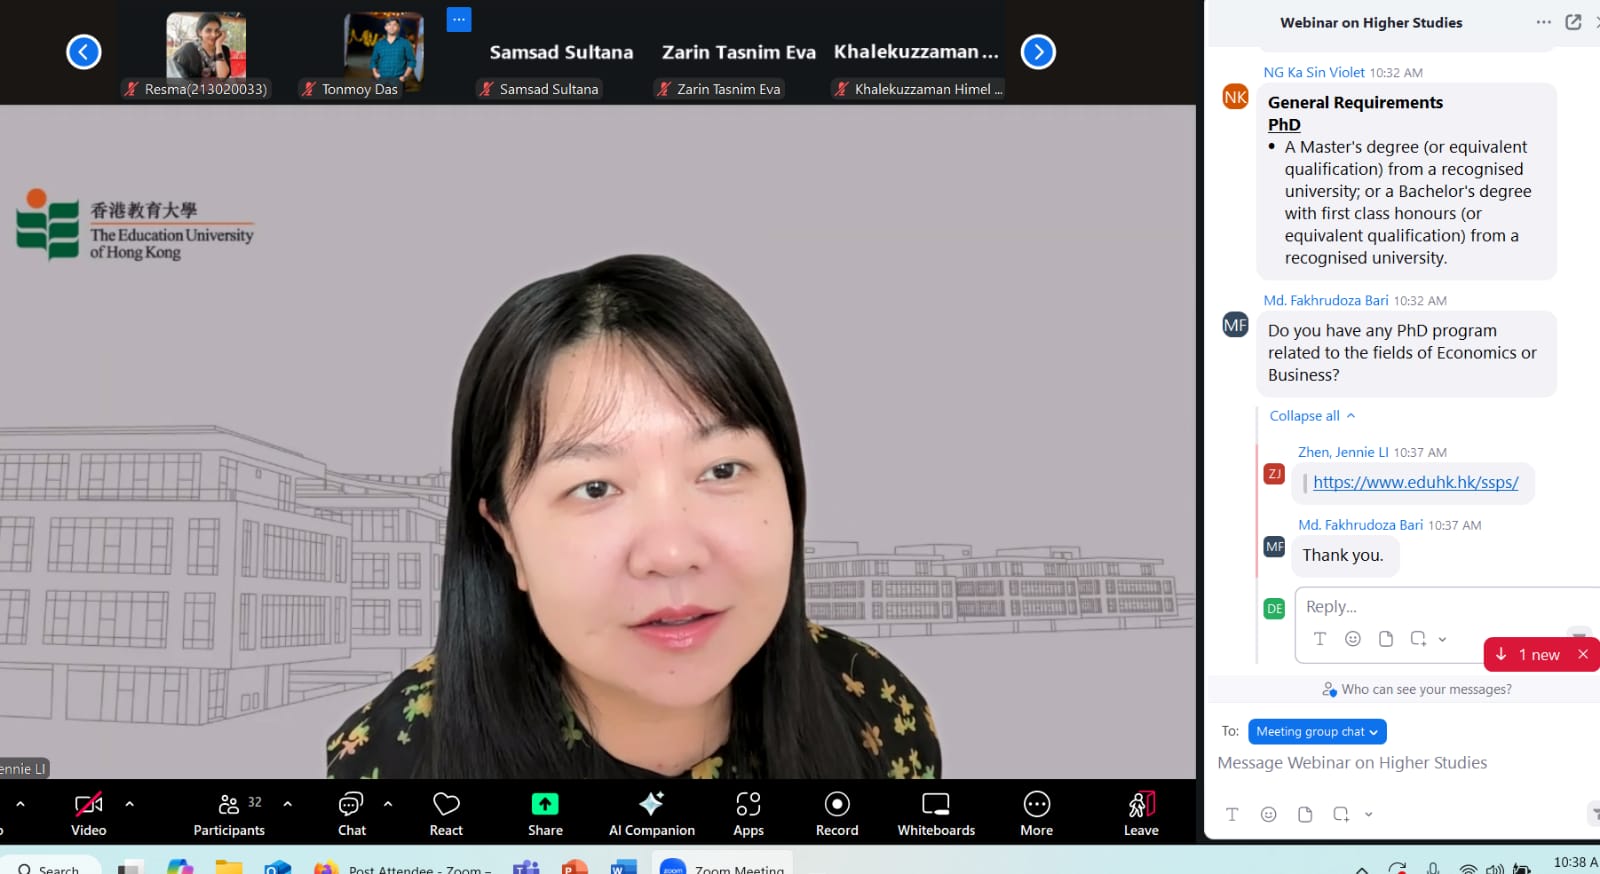Pop out the chat panel window

tap(1573, 22)
